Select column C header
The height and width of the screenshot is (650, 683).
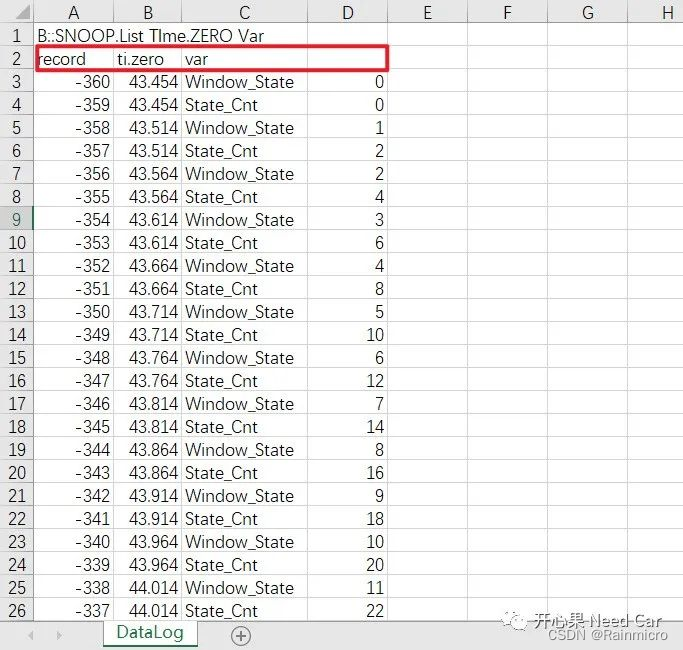pyautogui.click(x=244, y=12)
